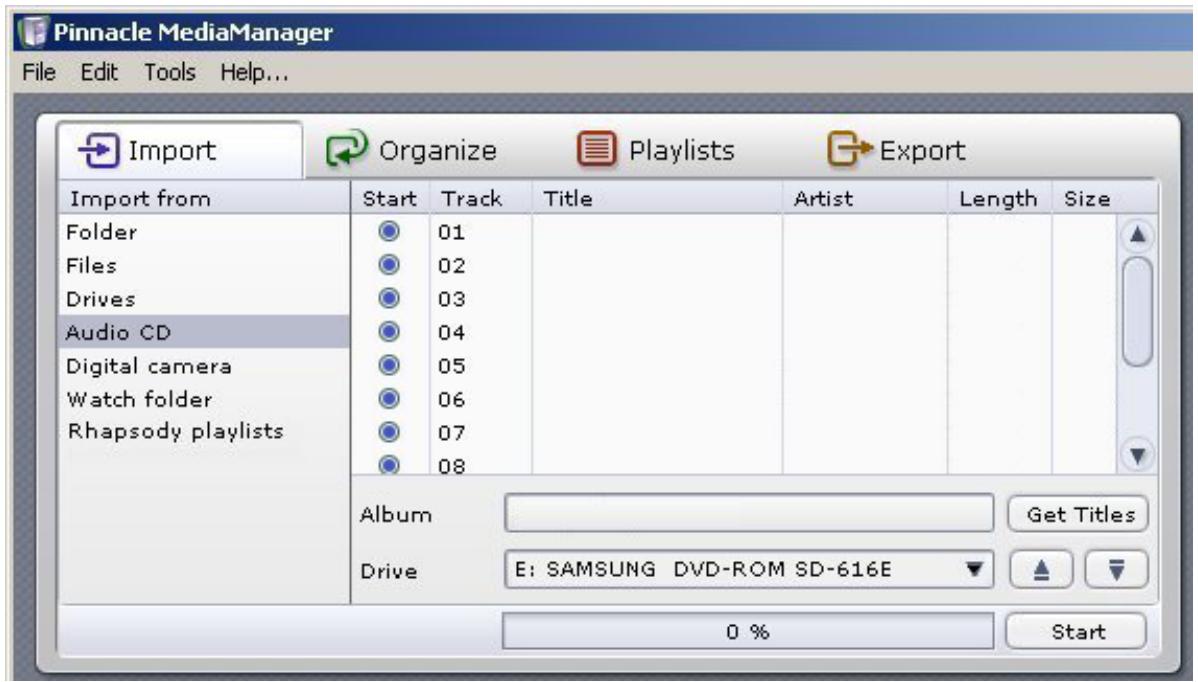Click the Size column header
Viewport: 1198px width, 682px height.
click(1105, 199)
